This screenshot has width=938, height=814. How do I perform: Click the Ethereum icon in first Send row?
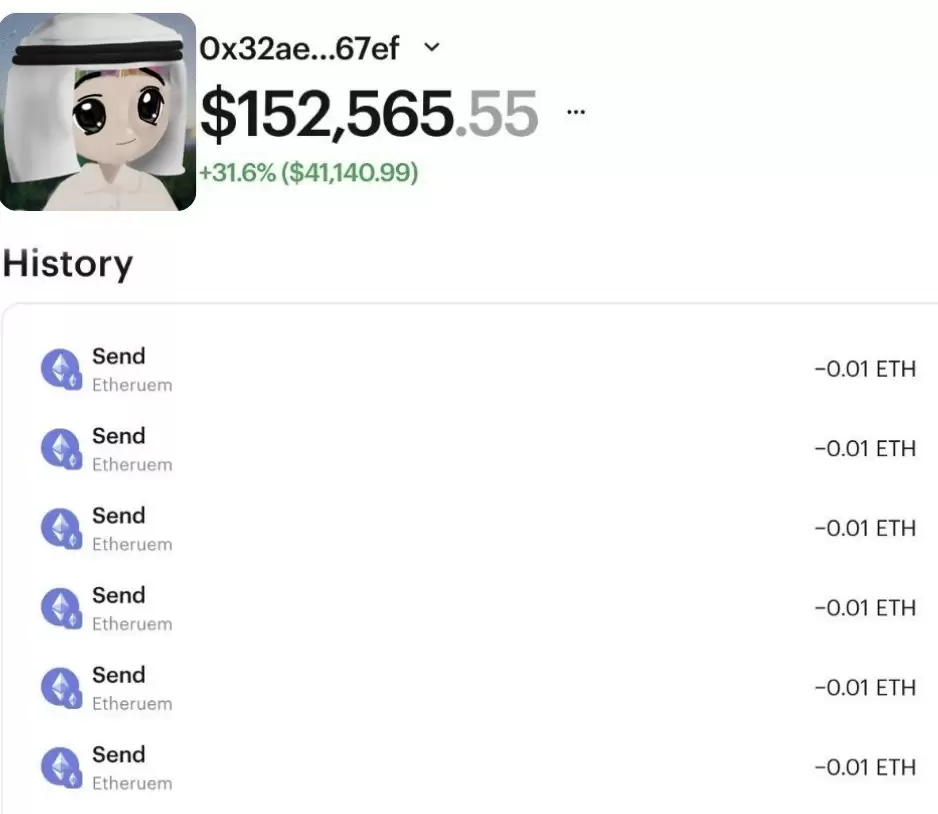point(61,369)
